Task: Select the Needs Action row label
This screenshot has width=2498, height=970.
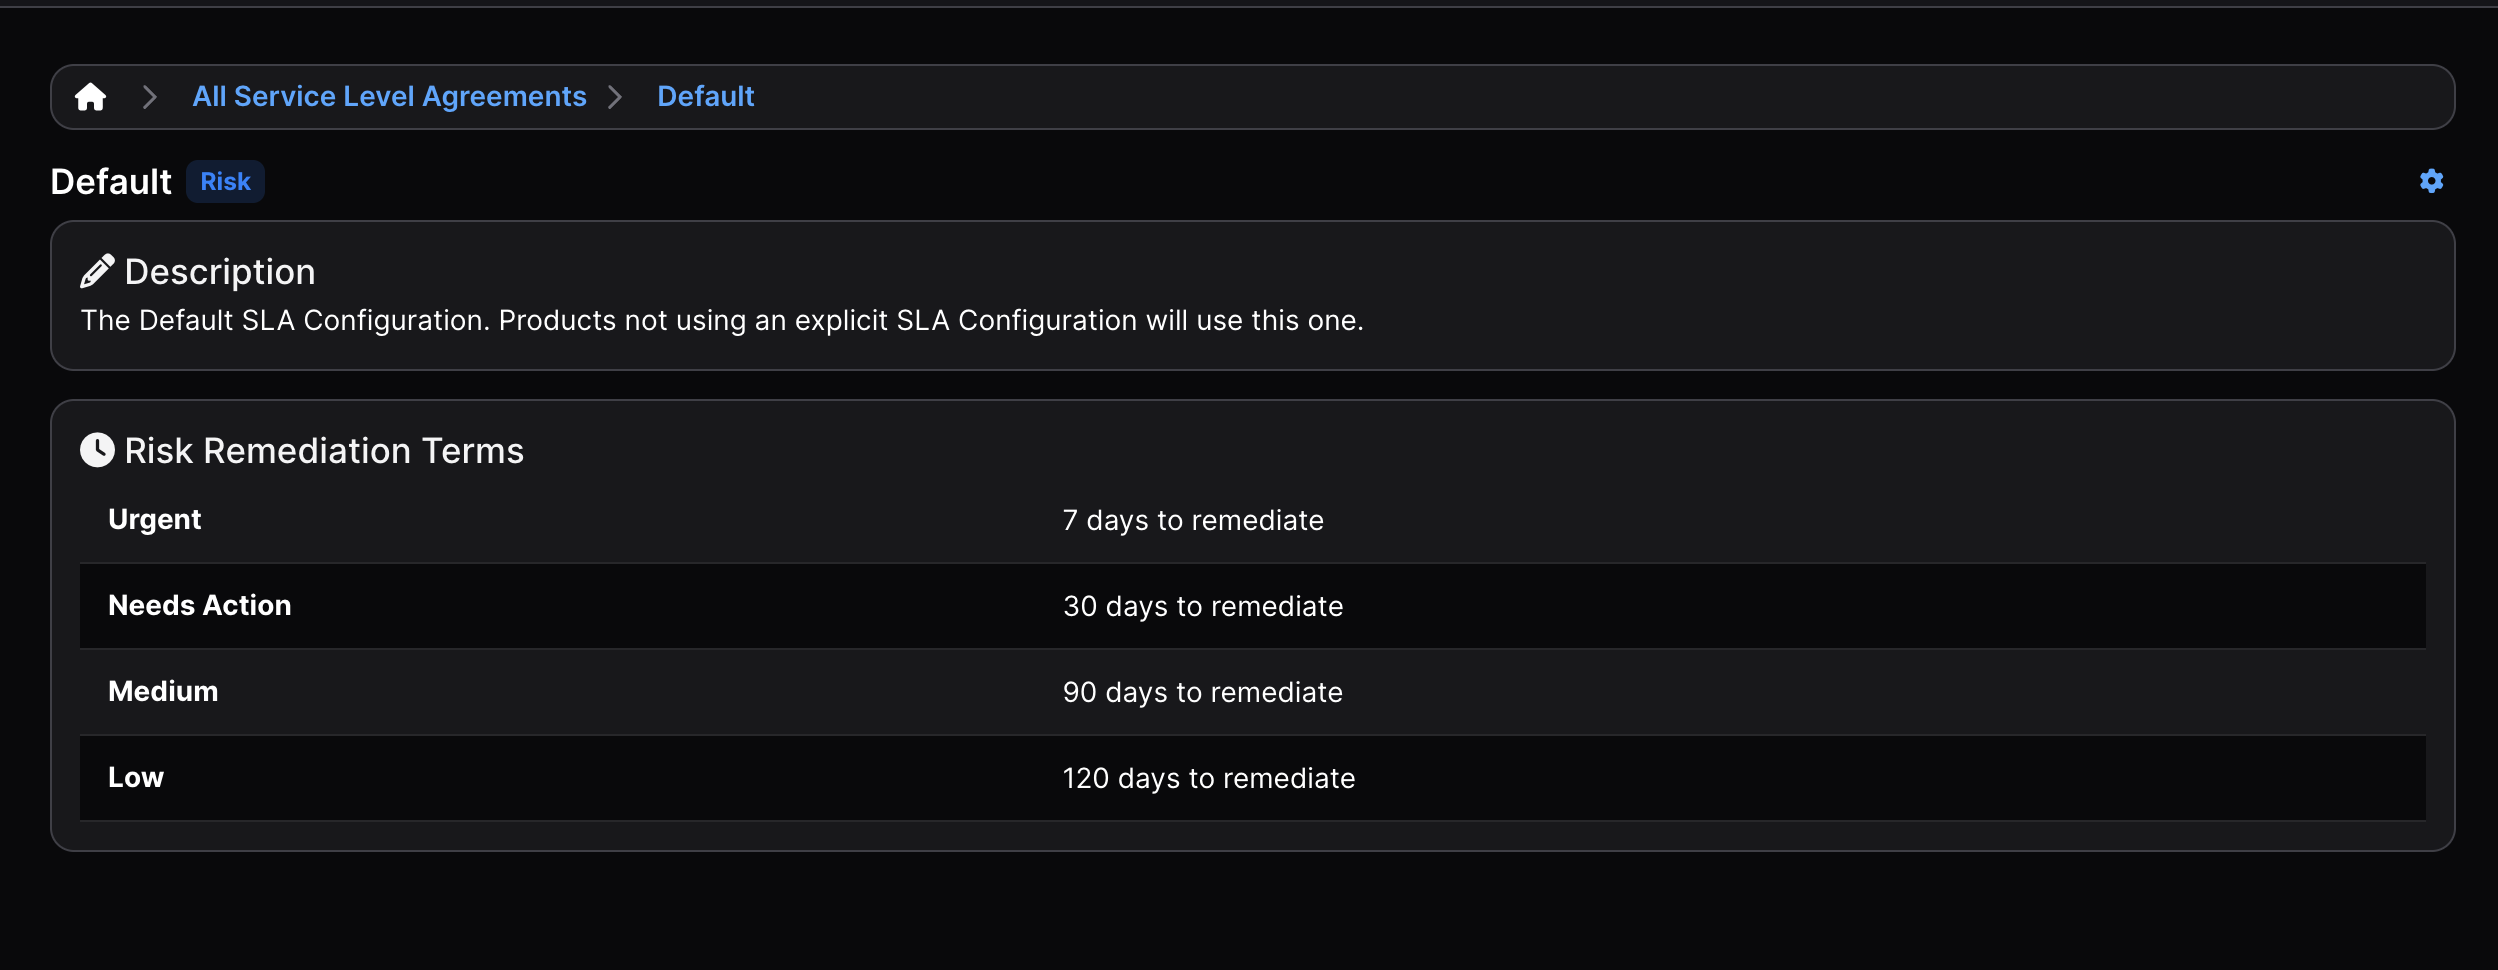Action: (199, 606)
